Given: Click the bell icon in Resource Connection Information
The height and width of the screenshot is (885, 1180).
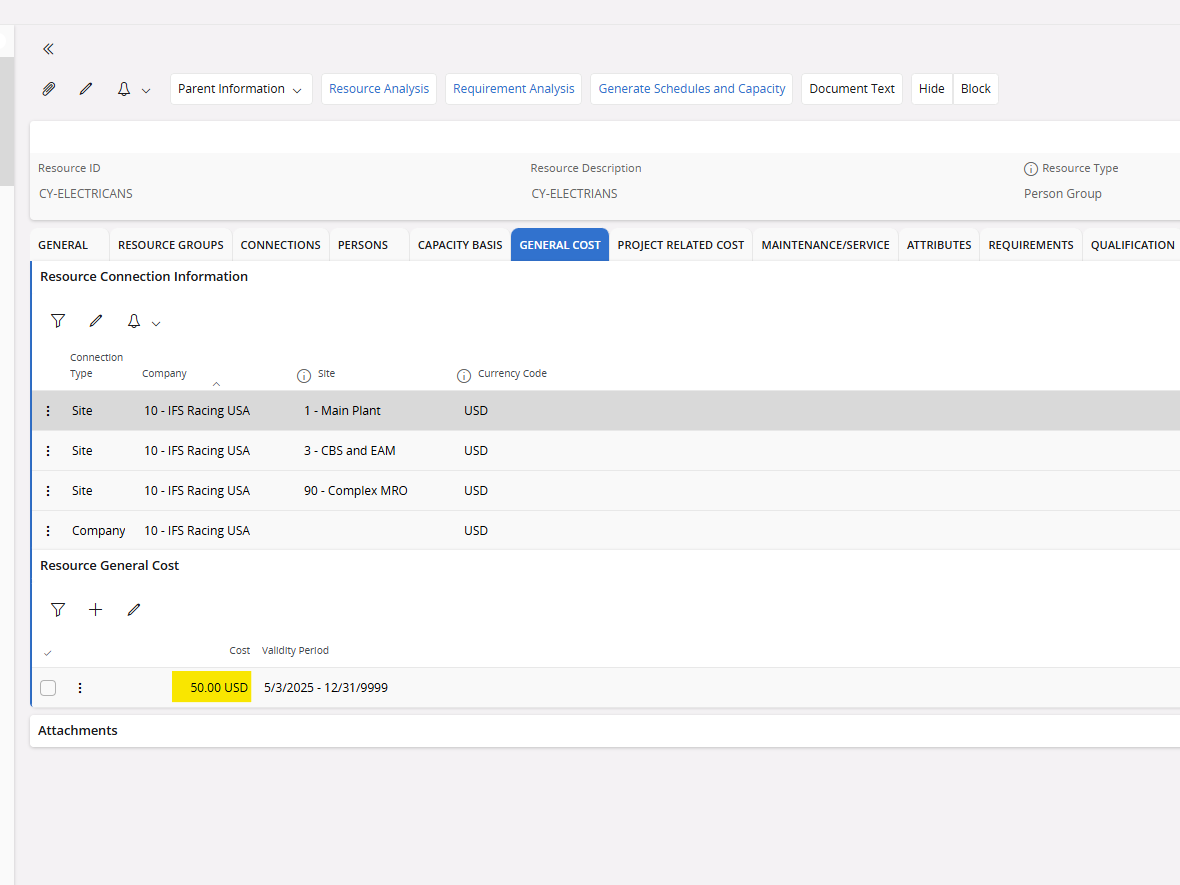Looking at the screenshot, I should tap(134, 321).
